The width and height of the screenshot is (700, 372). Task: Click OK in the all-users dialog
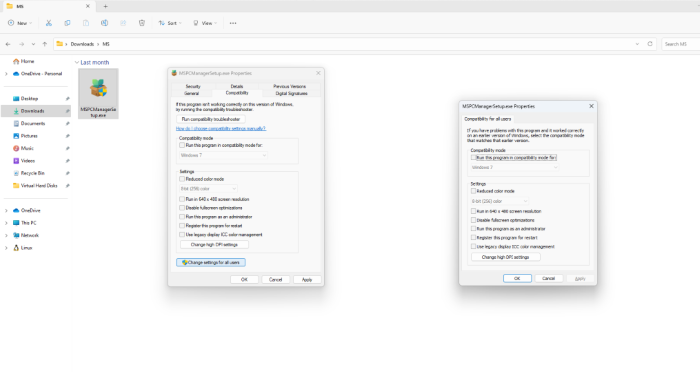coord(517,279)
